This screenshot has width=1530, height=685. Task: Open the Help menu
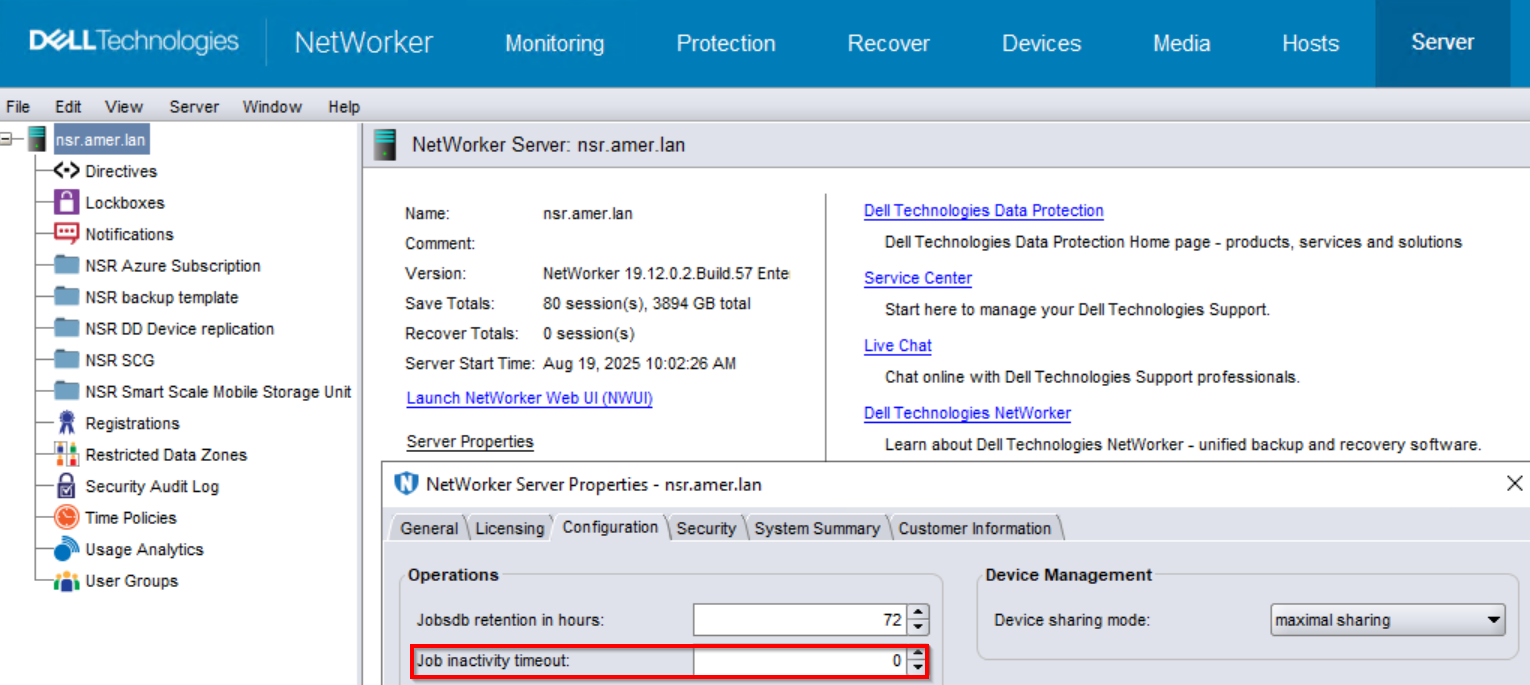344,107
